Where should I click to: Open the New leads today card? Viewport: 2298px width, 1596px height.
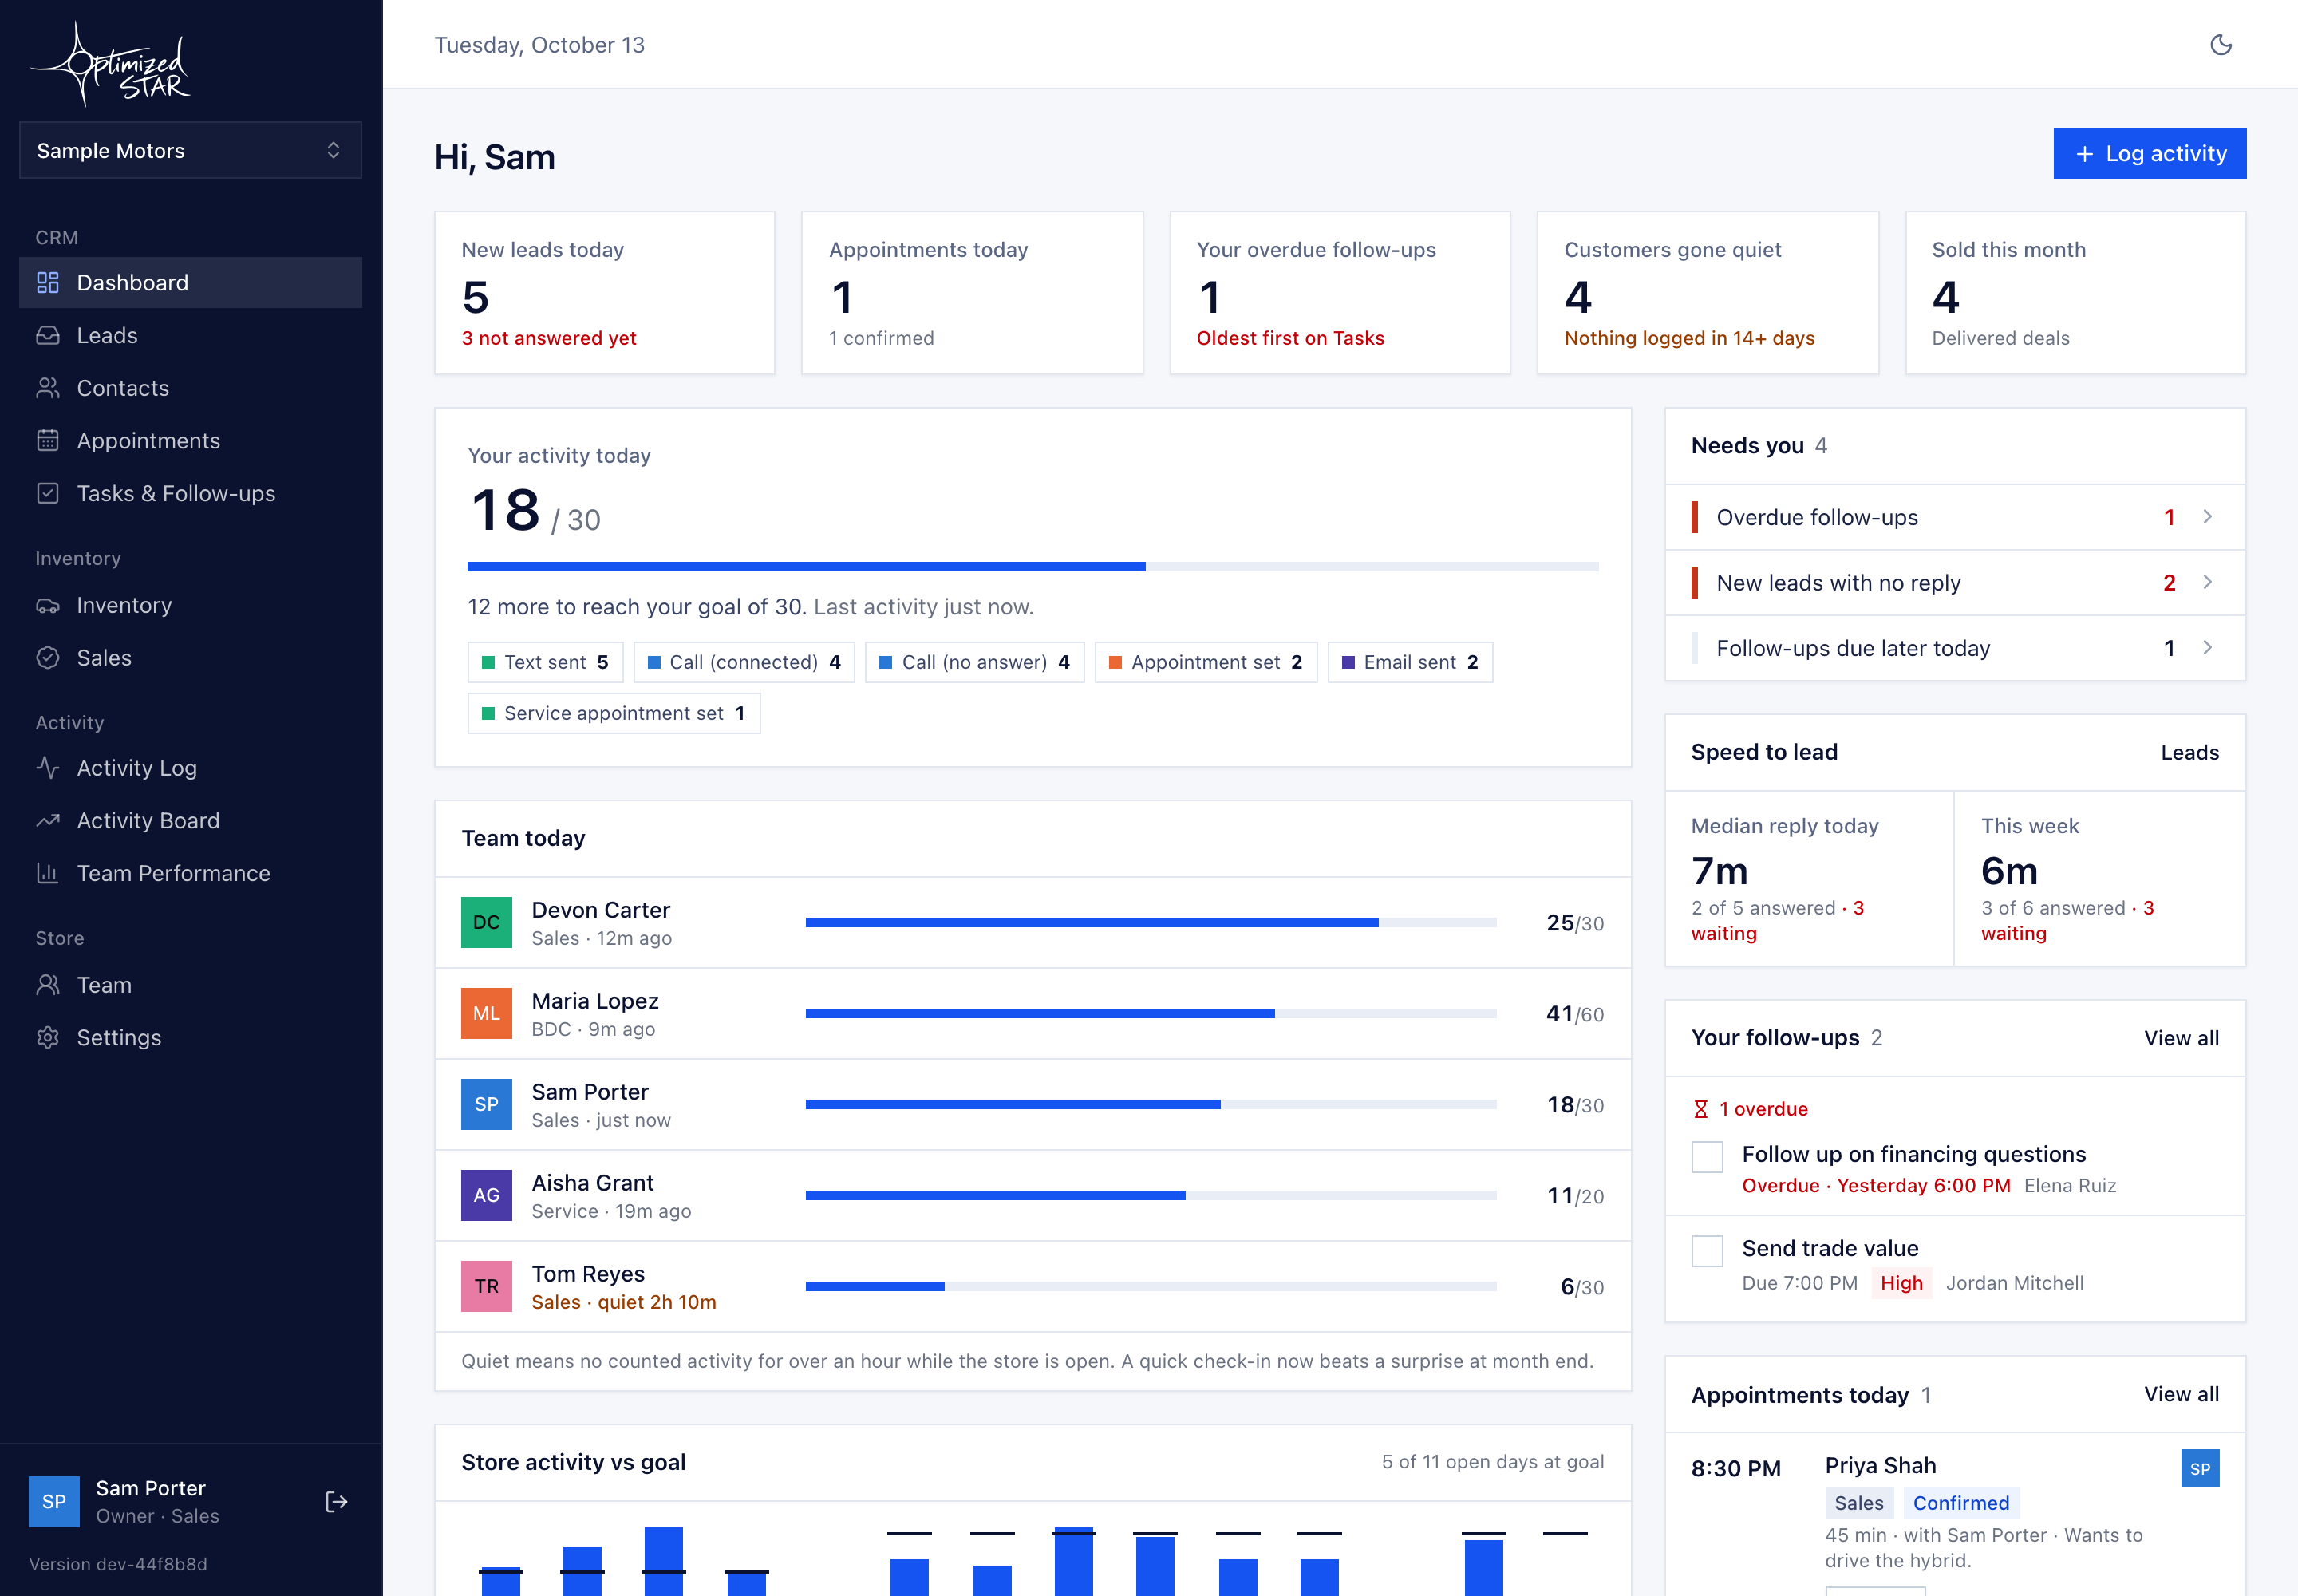tap(605, 293)
